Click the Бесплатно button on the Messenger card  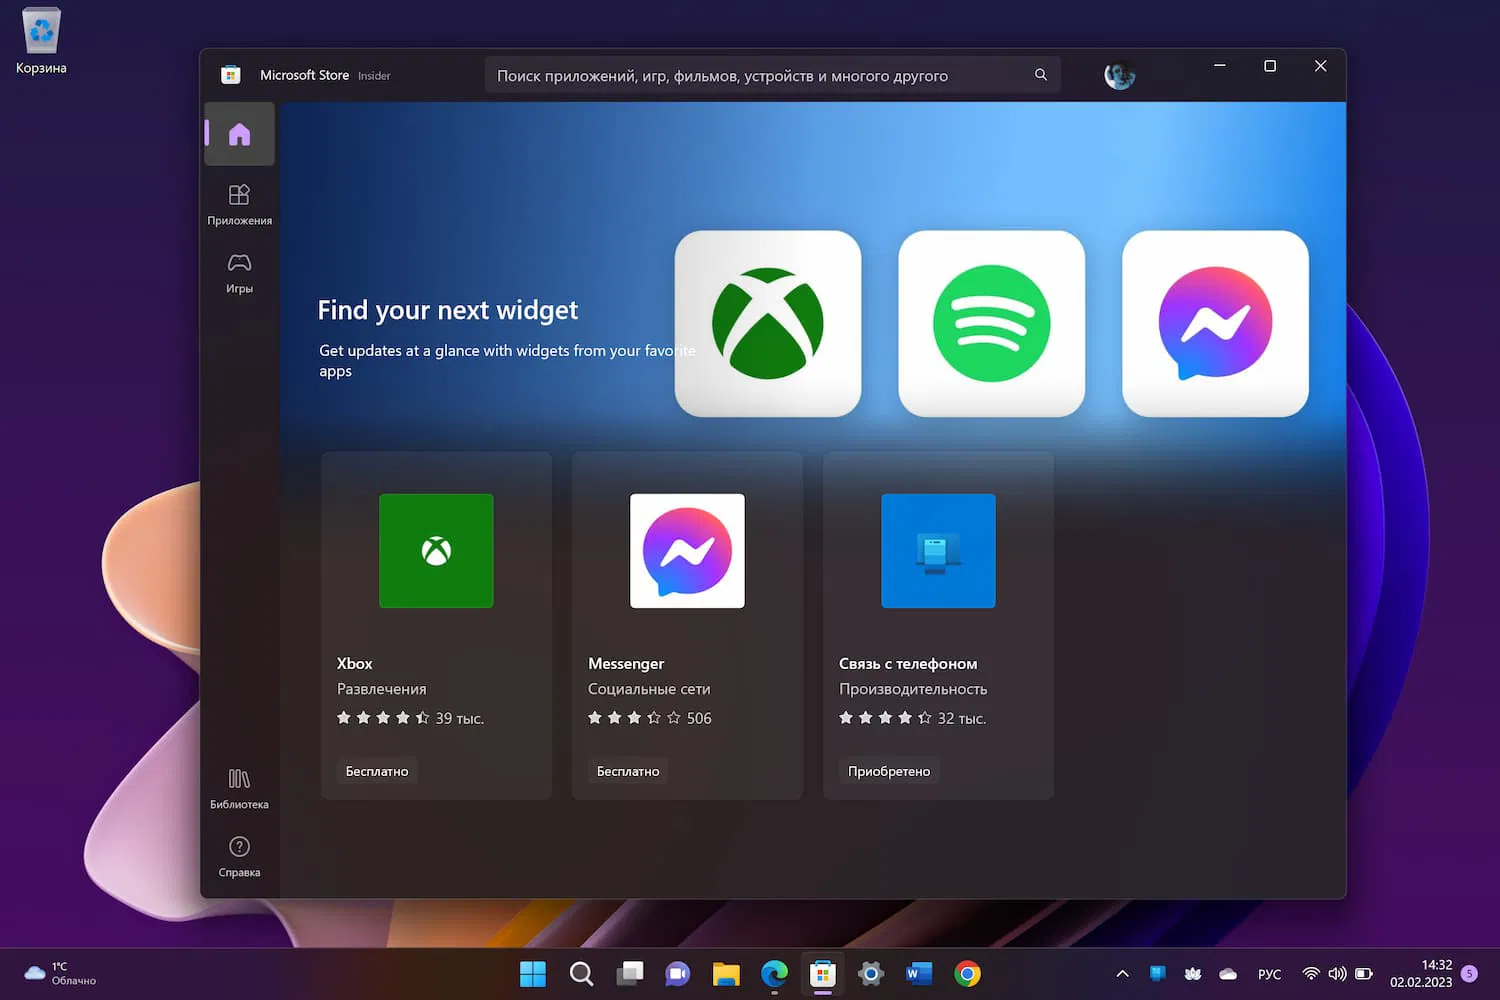(628, 771)
